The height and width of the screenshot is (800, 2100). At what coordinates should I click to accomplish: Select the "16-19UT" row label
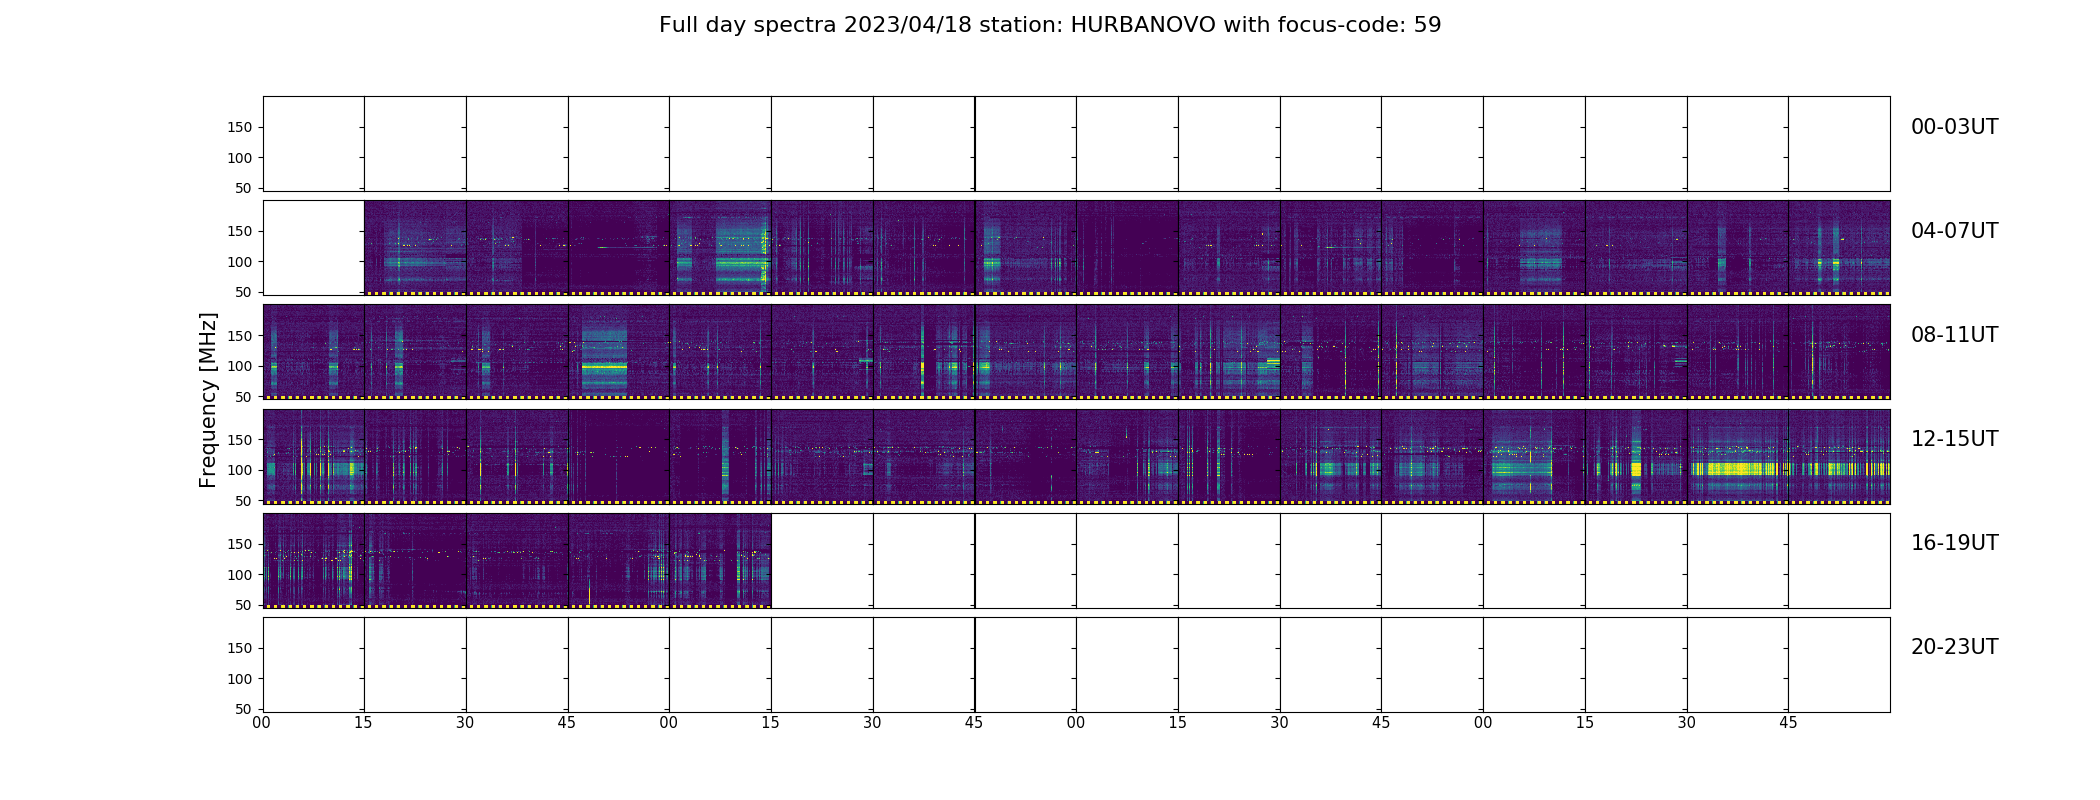(1954, 543)
